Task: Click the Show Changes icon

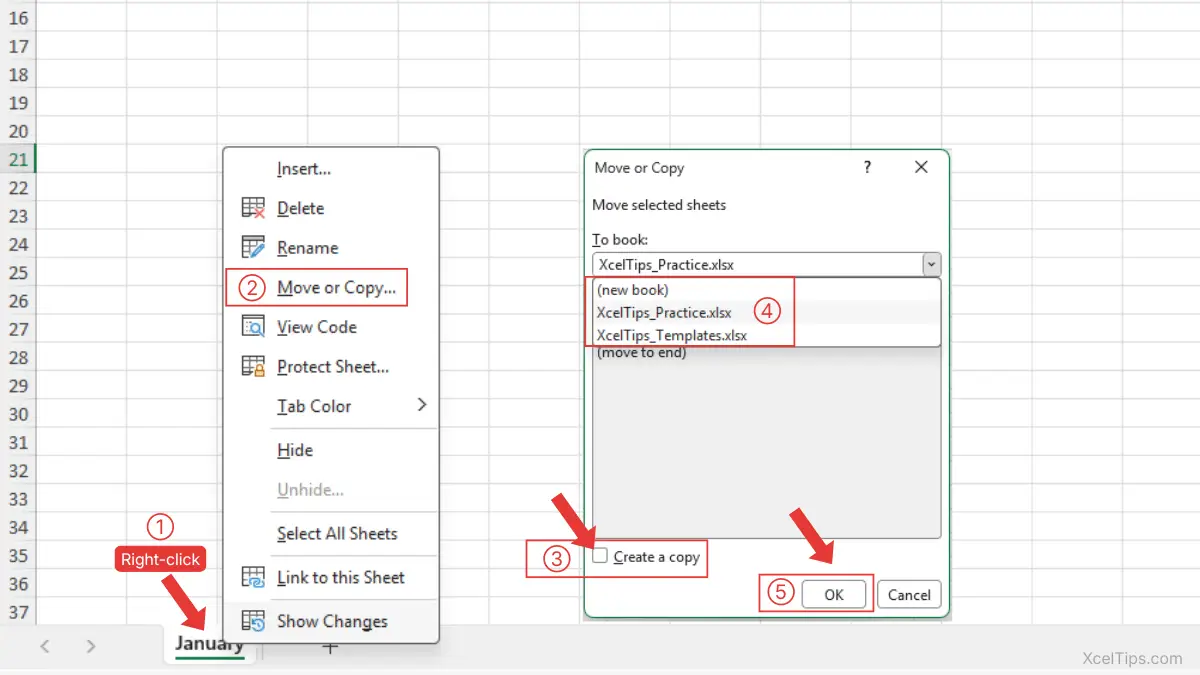Action: [253, 621]
